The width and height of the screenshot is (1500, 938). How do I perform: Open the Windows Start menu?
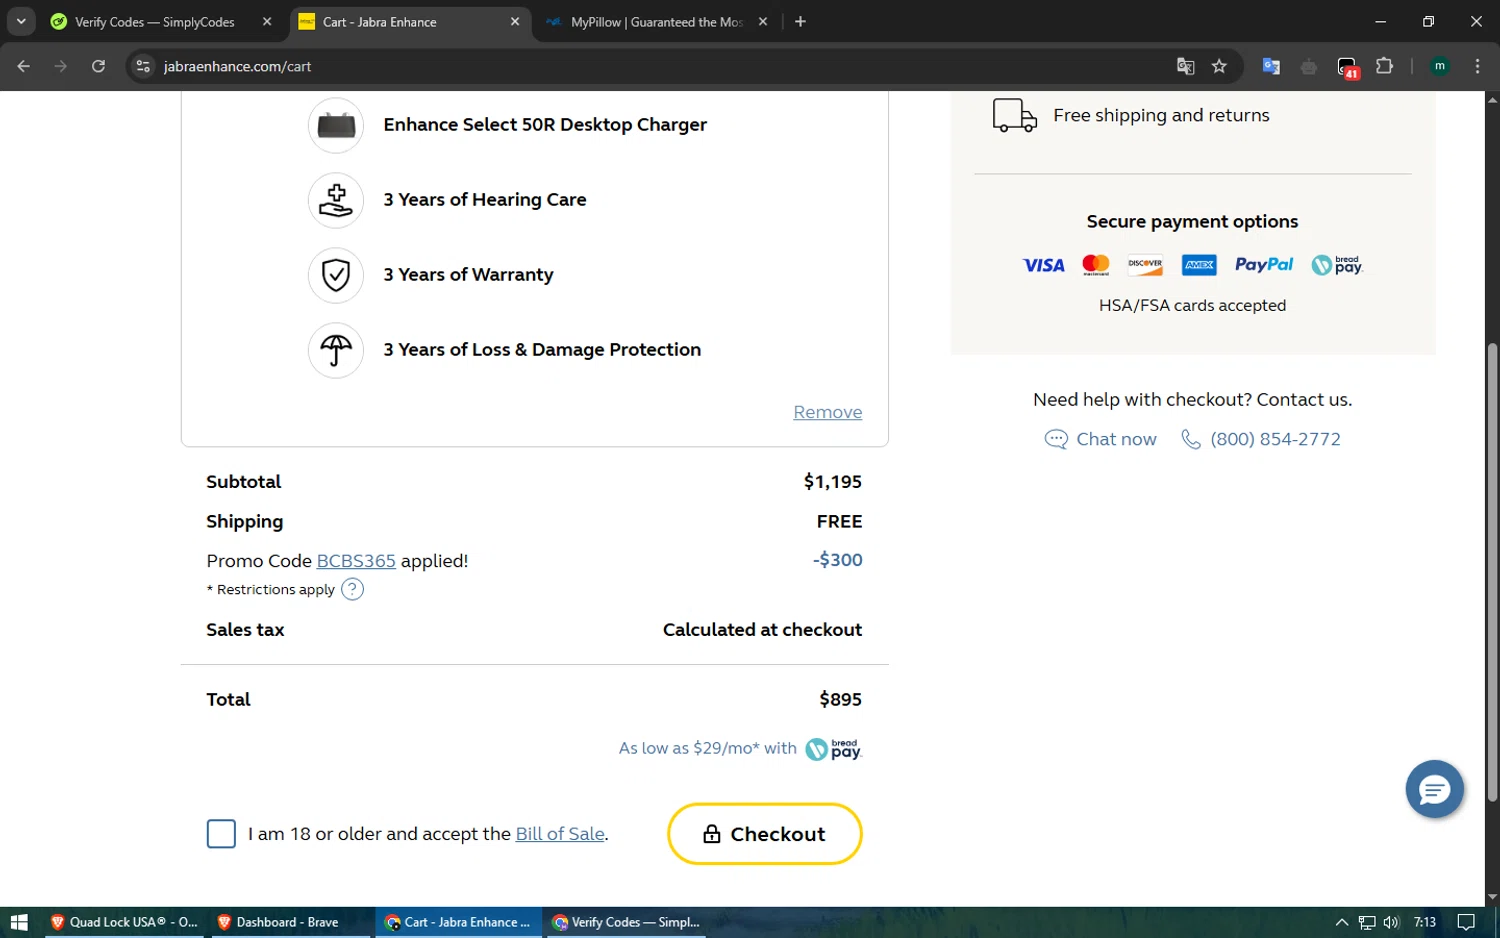19,922
